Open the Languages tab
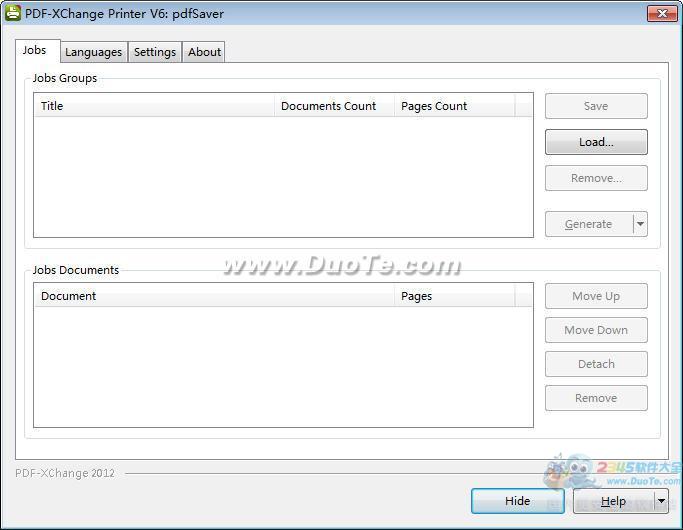 [x=94, y=52]
